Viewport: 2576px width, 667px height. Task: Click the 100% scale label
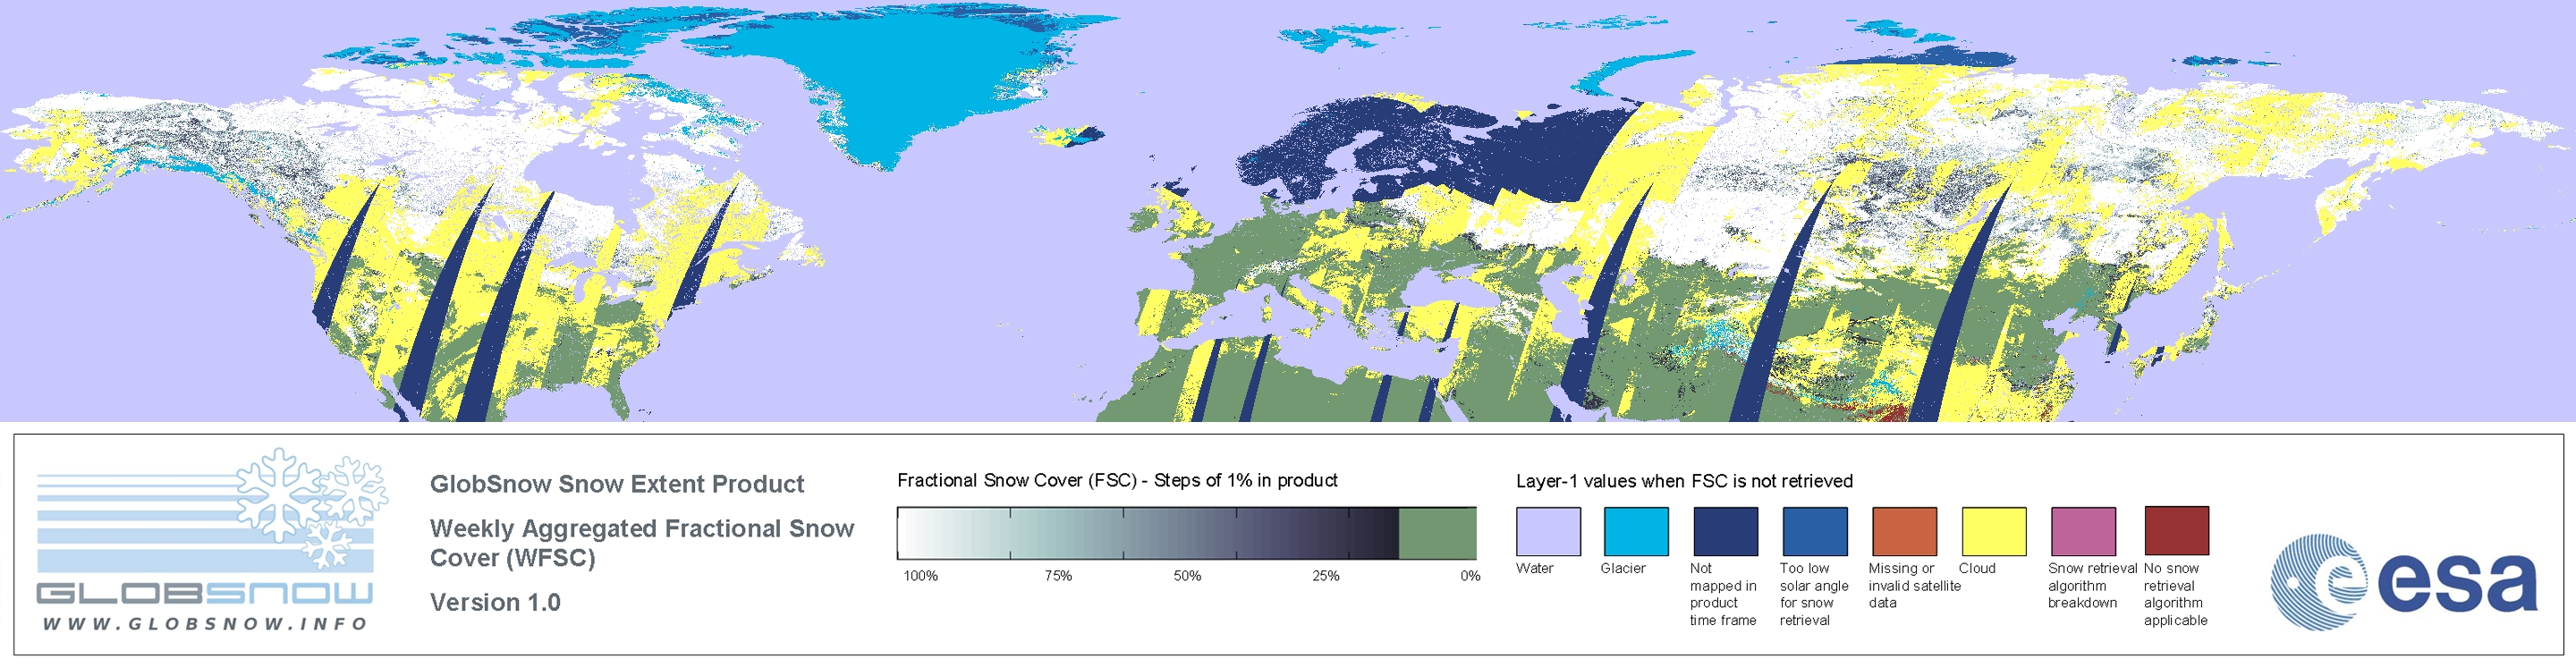point(921,576)
